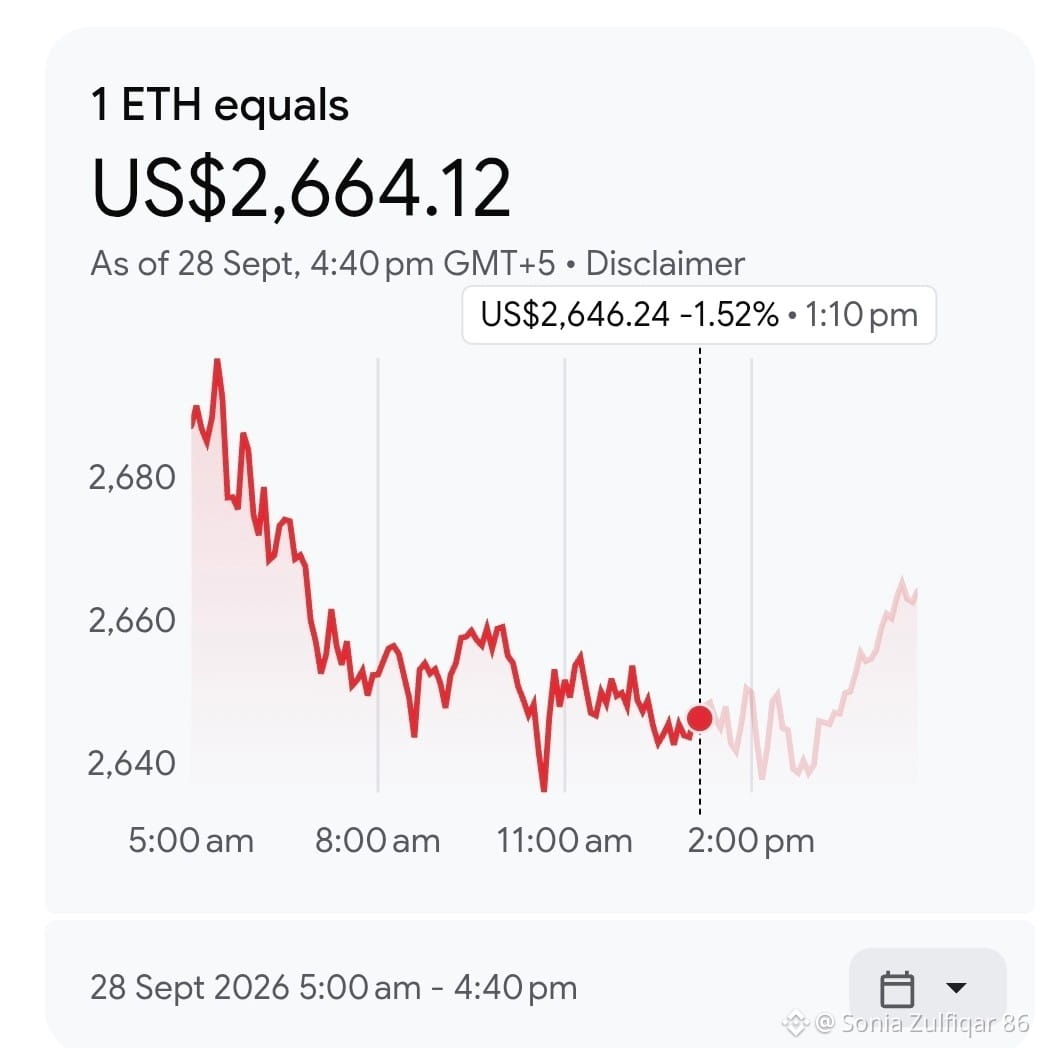This screenshot has height=1048, width=1037.
Task: Click the 5:00 am axis label
Action: (x=191, y=841)
